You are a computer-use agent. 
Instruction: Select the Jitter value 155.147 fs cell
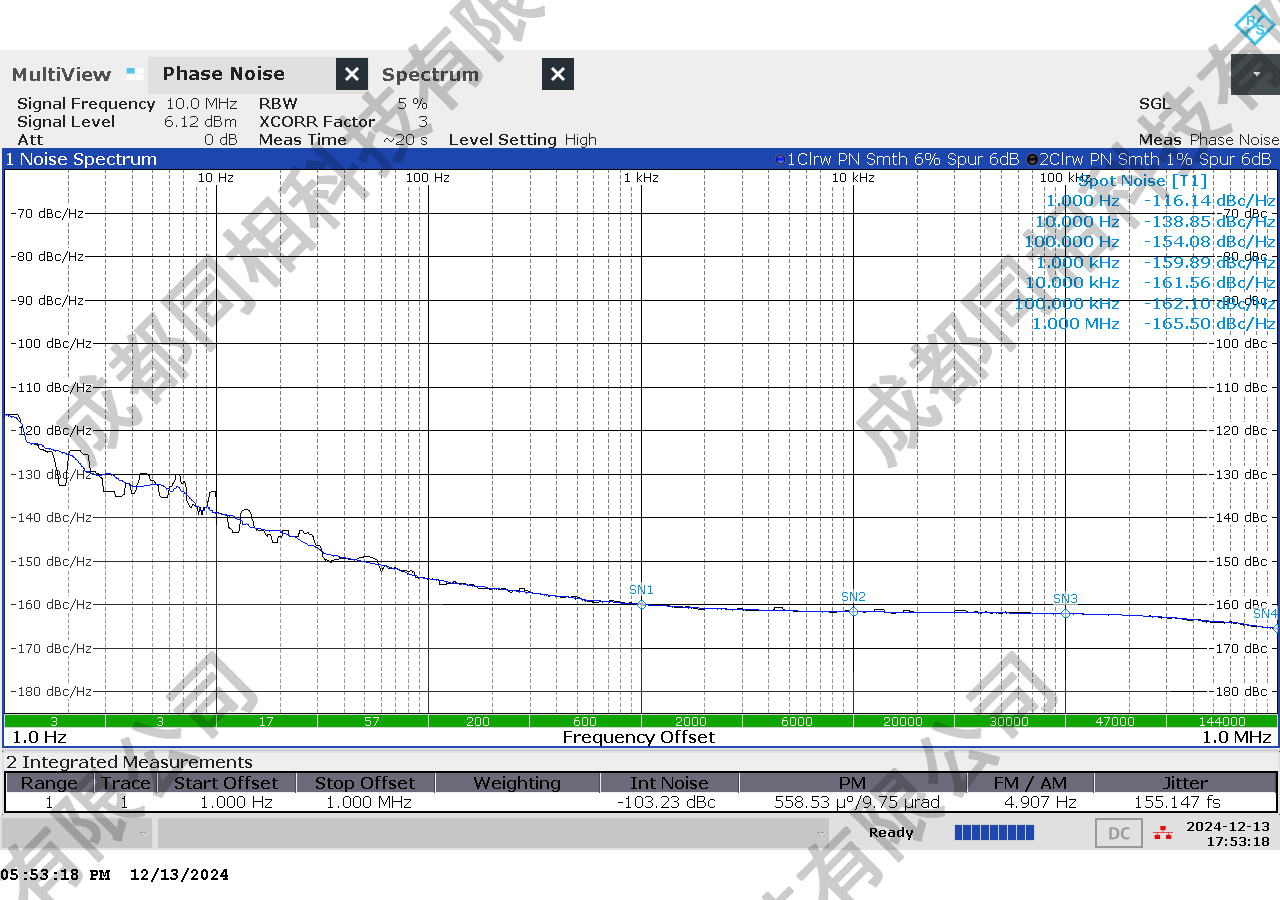(1185, 802)
